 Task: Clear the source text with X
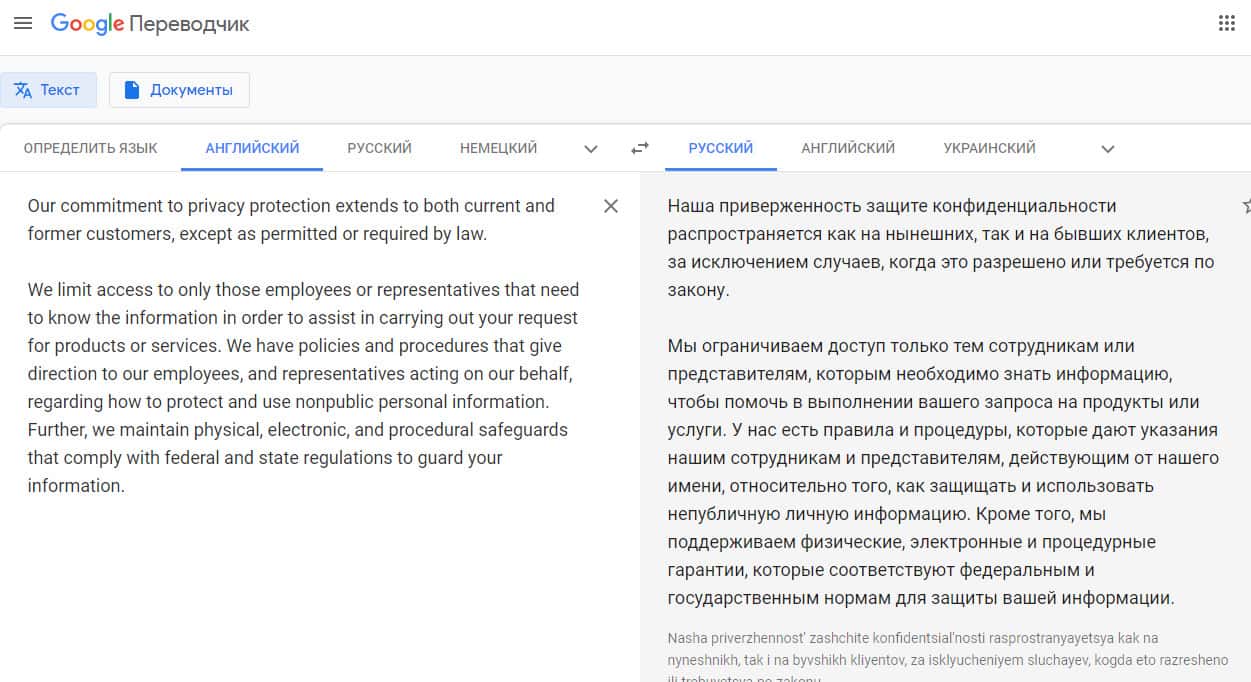[611, 206]
